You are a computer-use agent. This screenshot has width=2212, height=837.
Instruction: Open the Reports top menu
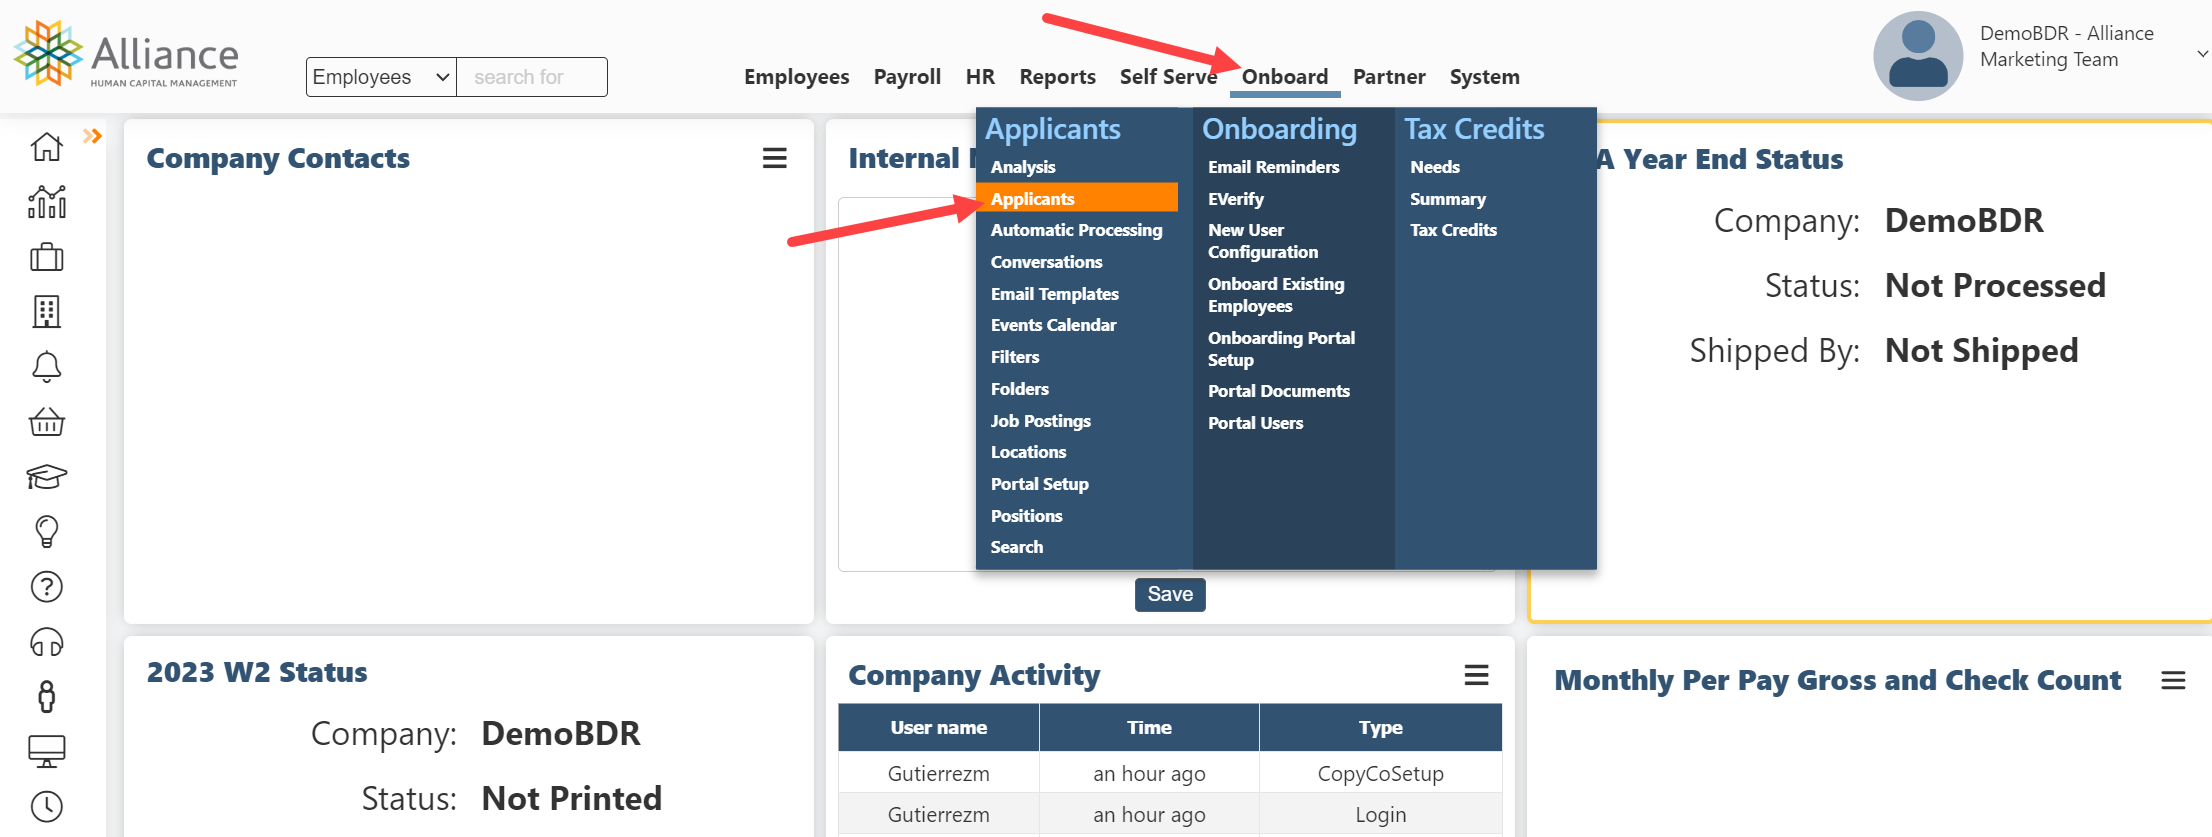(1057, 77)
